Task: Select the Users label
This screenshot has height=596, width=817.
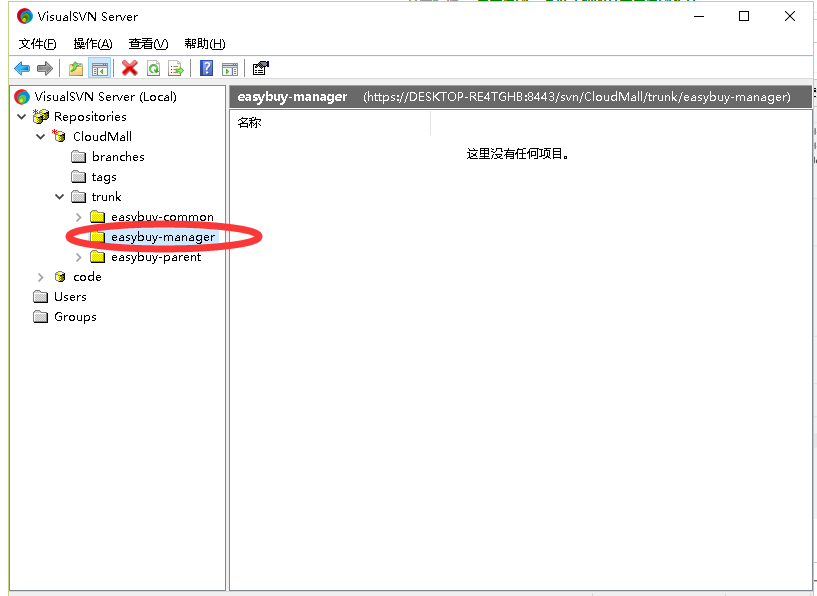Action: (70, 297)
